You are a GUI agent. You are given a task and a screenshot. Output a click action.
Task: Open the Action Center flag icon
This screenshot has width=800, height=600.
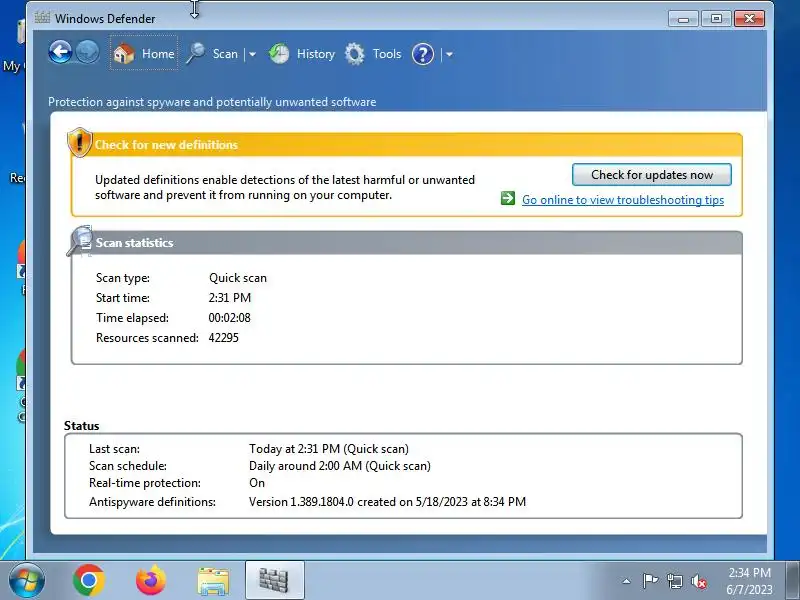[650, 581]
